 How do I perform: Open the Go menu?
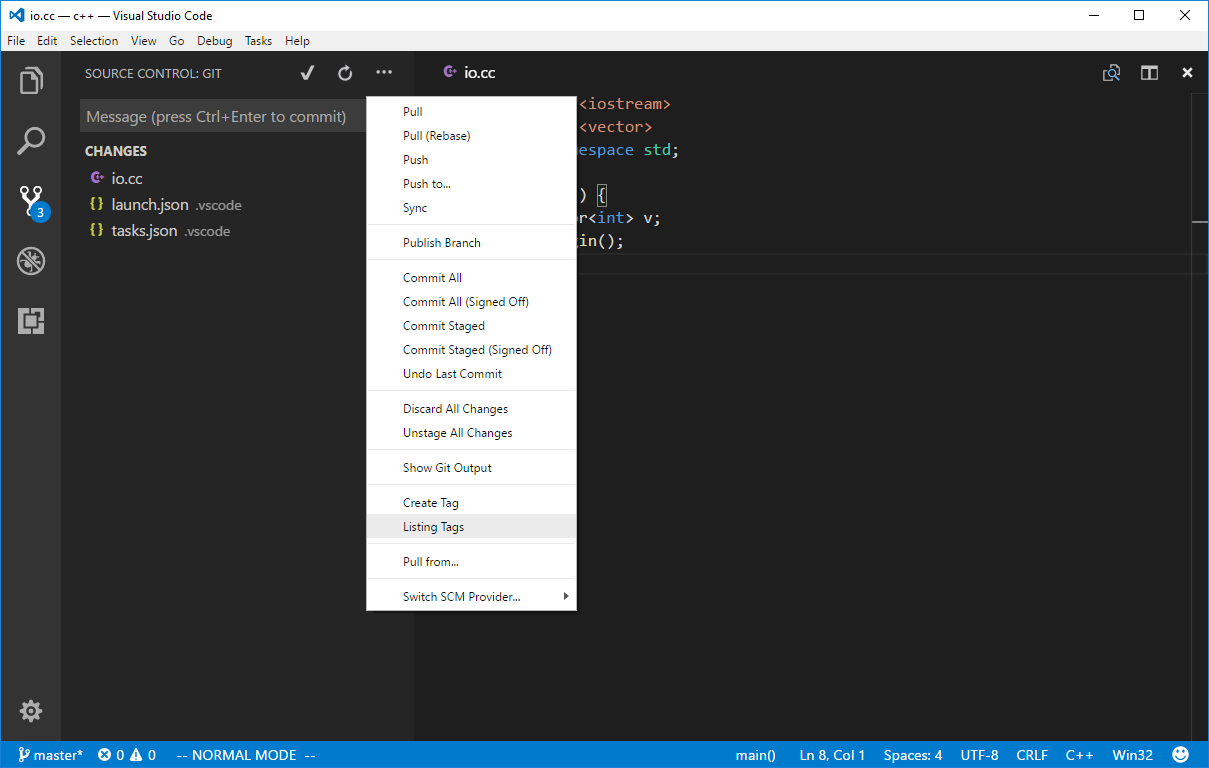pos(177,41)
